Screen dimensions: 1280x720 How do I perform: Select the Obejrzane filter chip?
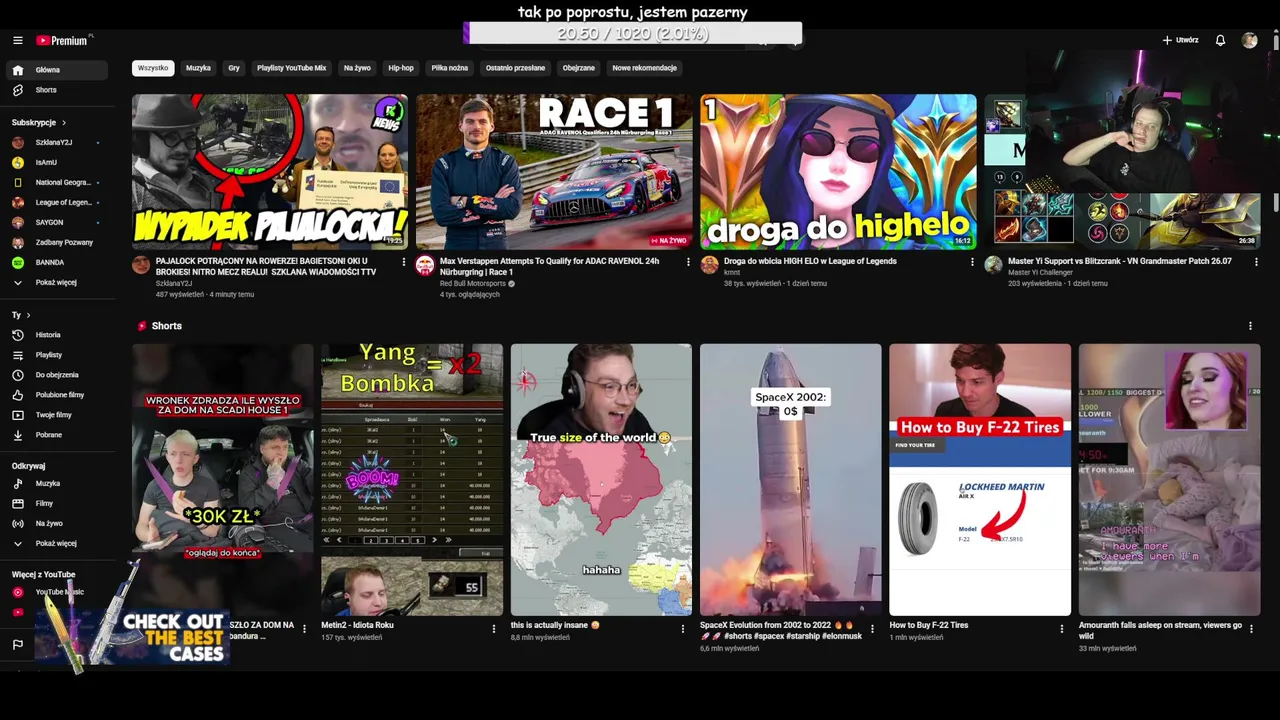579,68
